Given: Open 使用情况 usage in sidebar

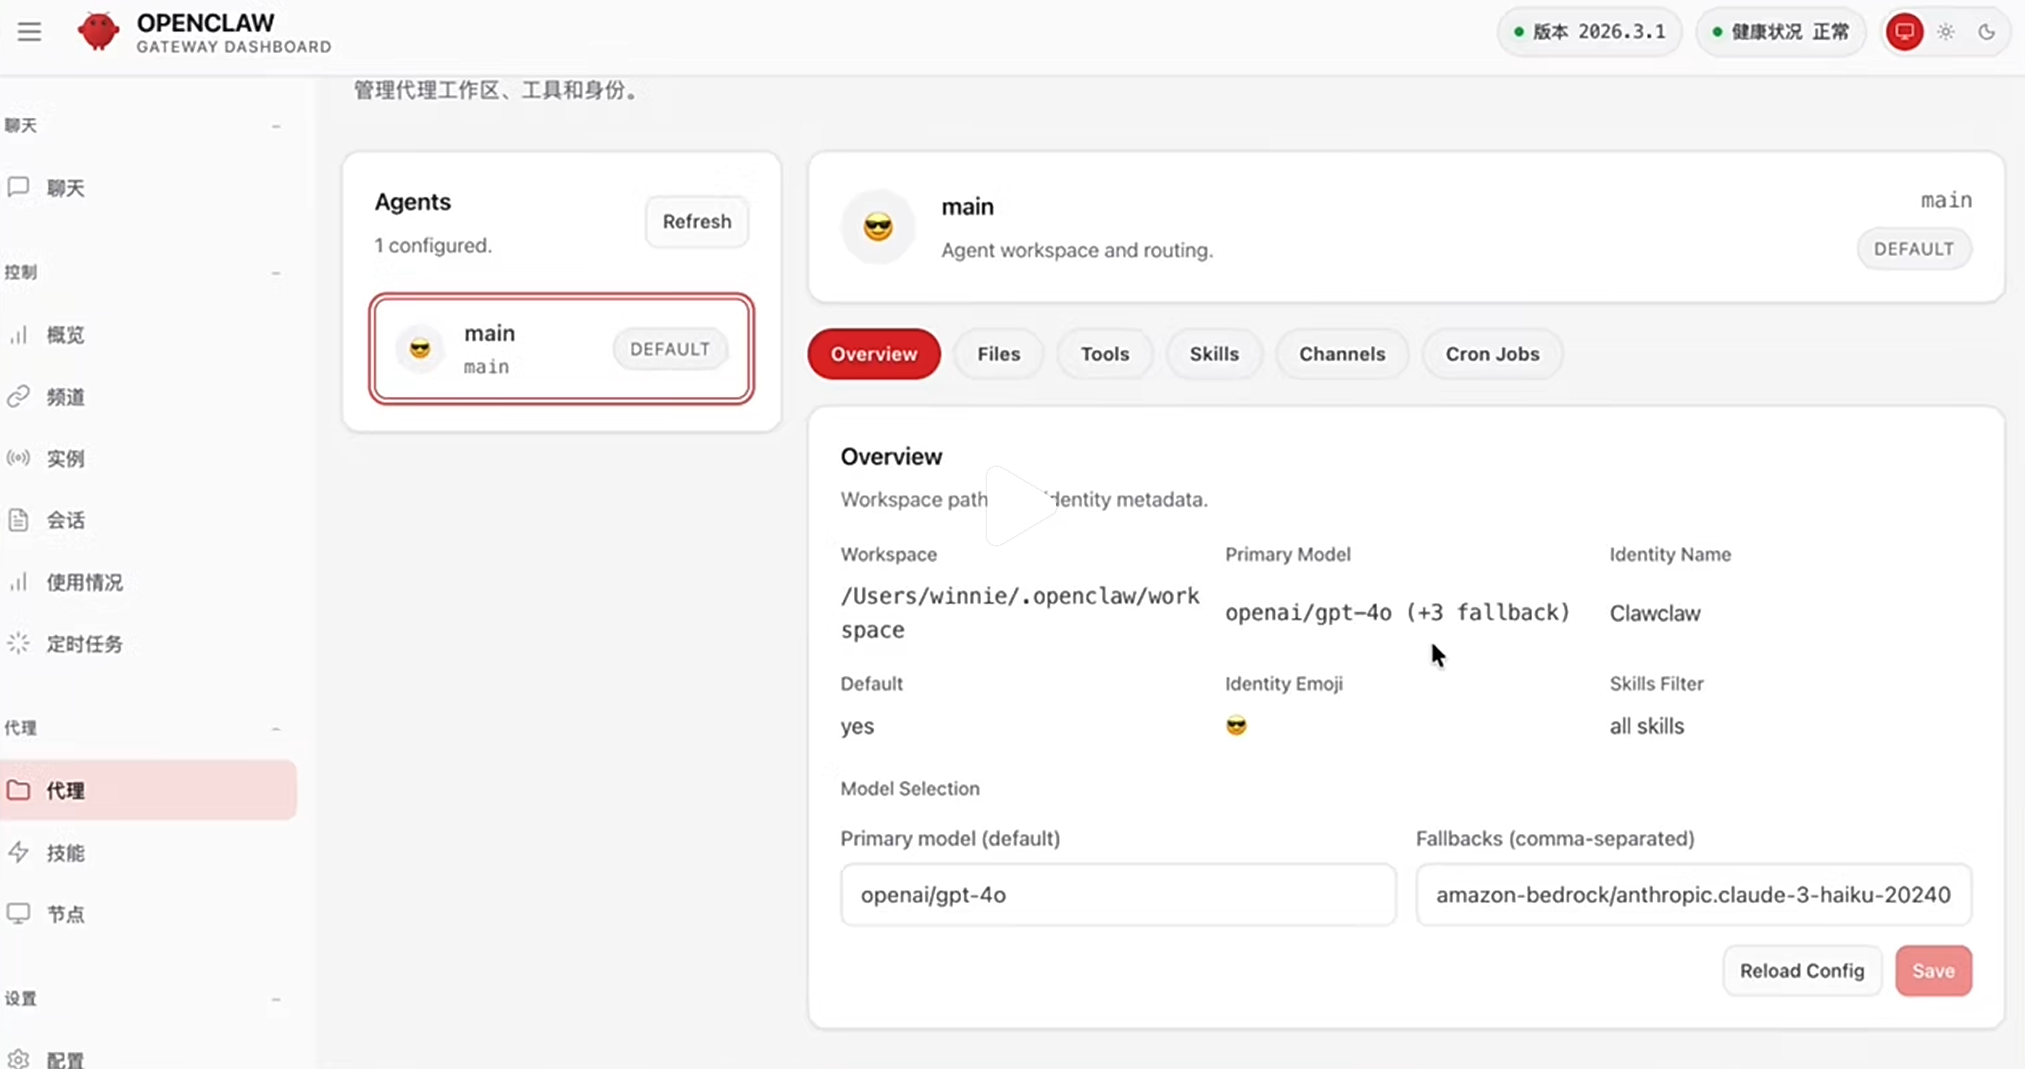Looking at the screenshot, I should pos(148,582).
